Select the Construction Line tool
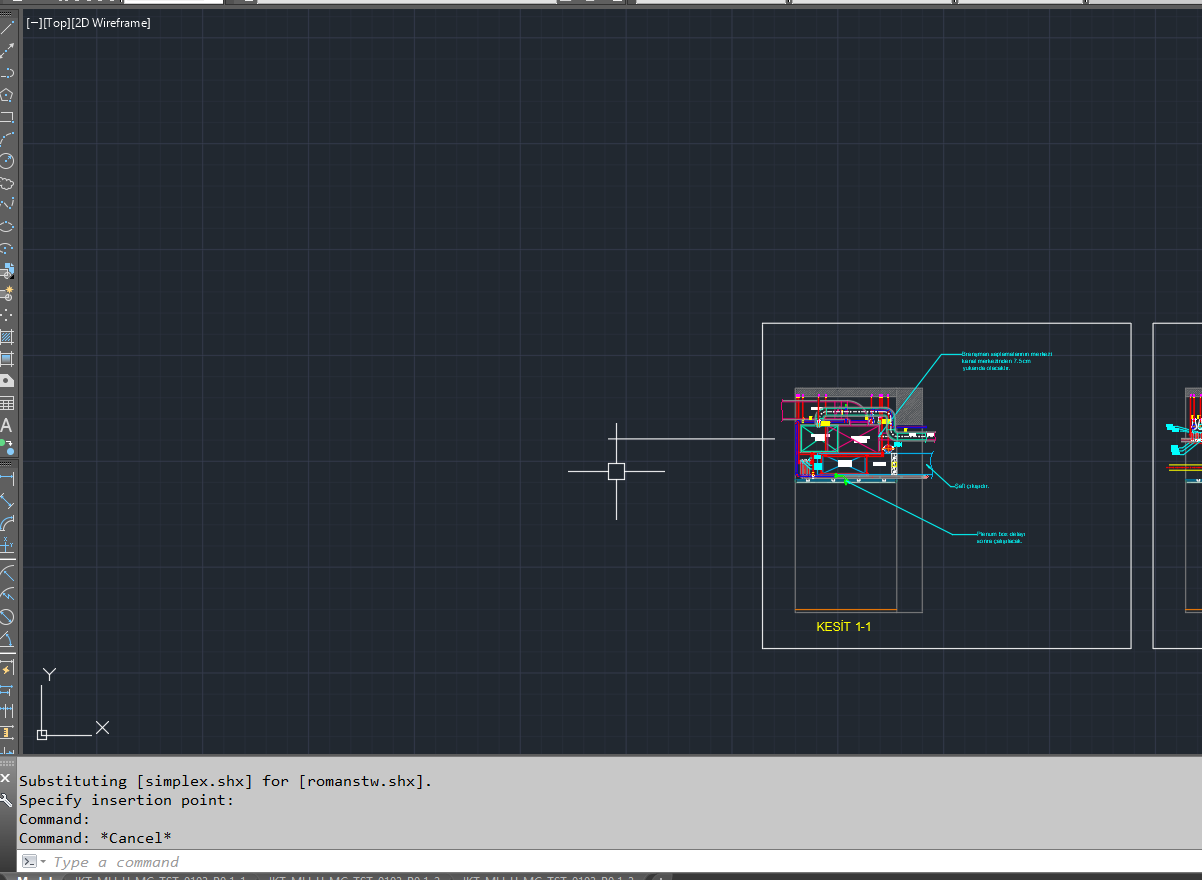The width and height of the screenshot is (1202, 880). 7,51
